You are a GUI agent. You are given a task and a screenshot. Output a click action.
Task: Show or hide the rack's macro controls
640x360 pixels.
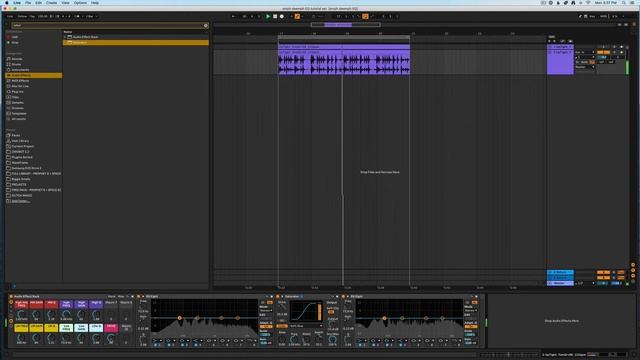coord(11,302)
